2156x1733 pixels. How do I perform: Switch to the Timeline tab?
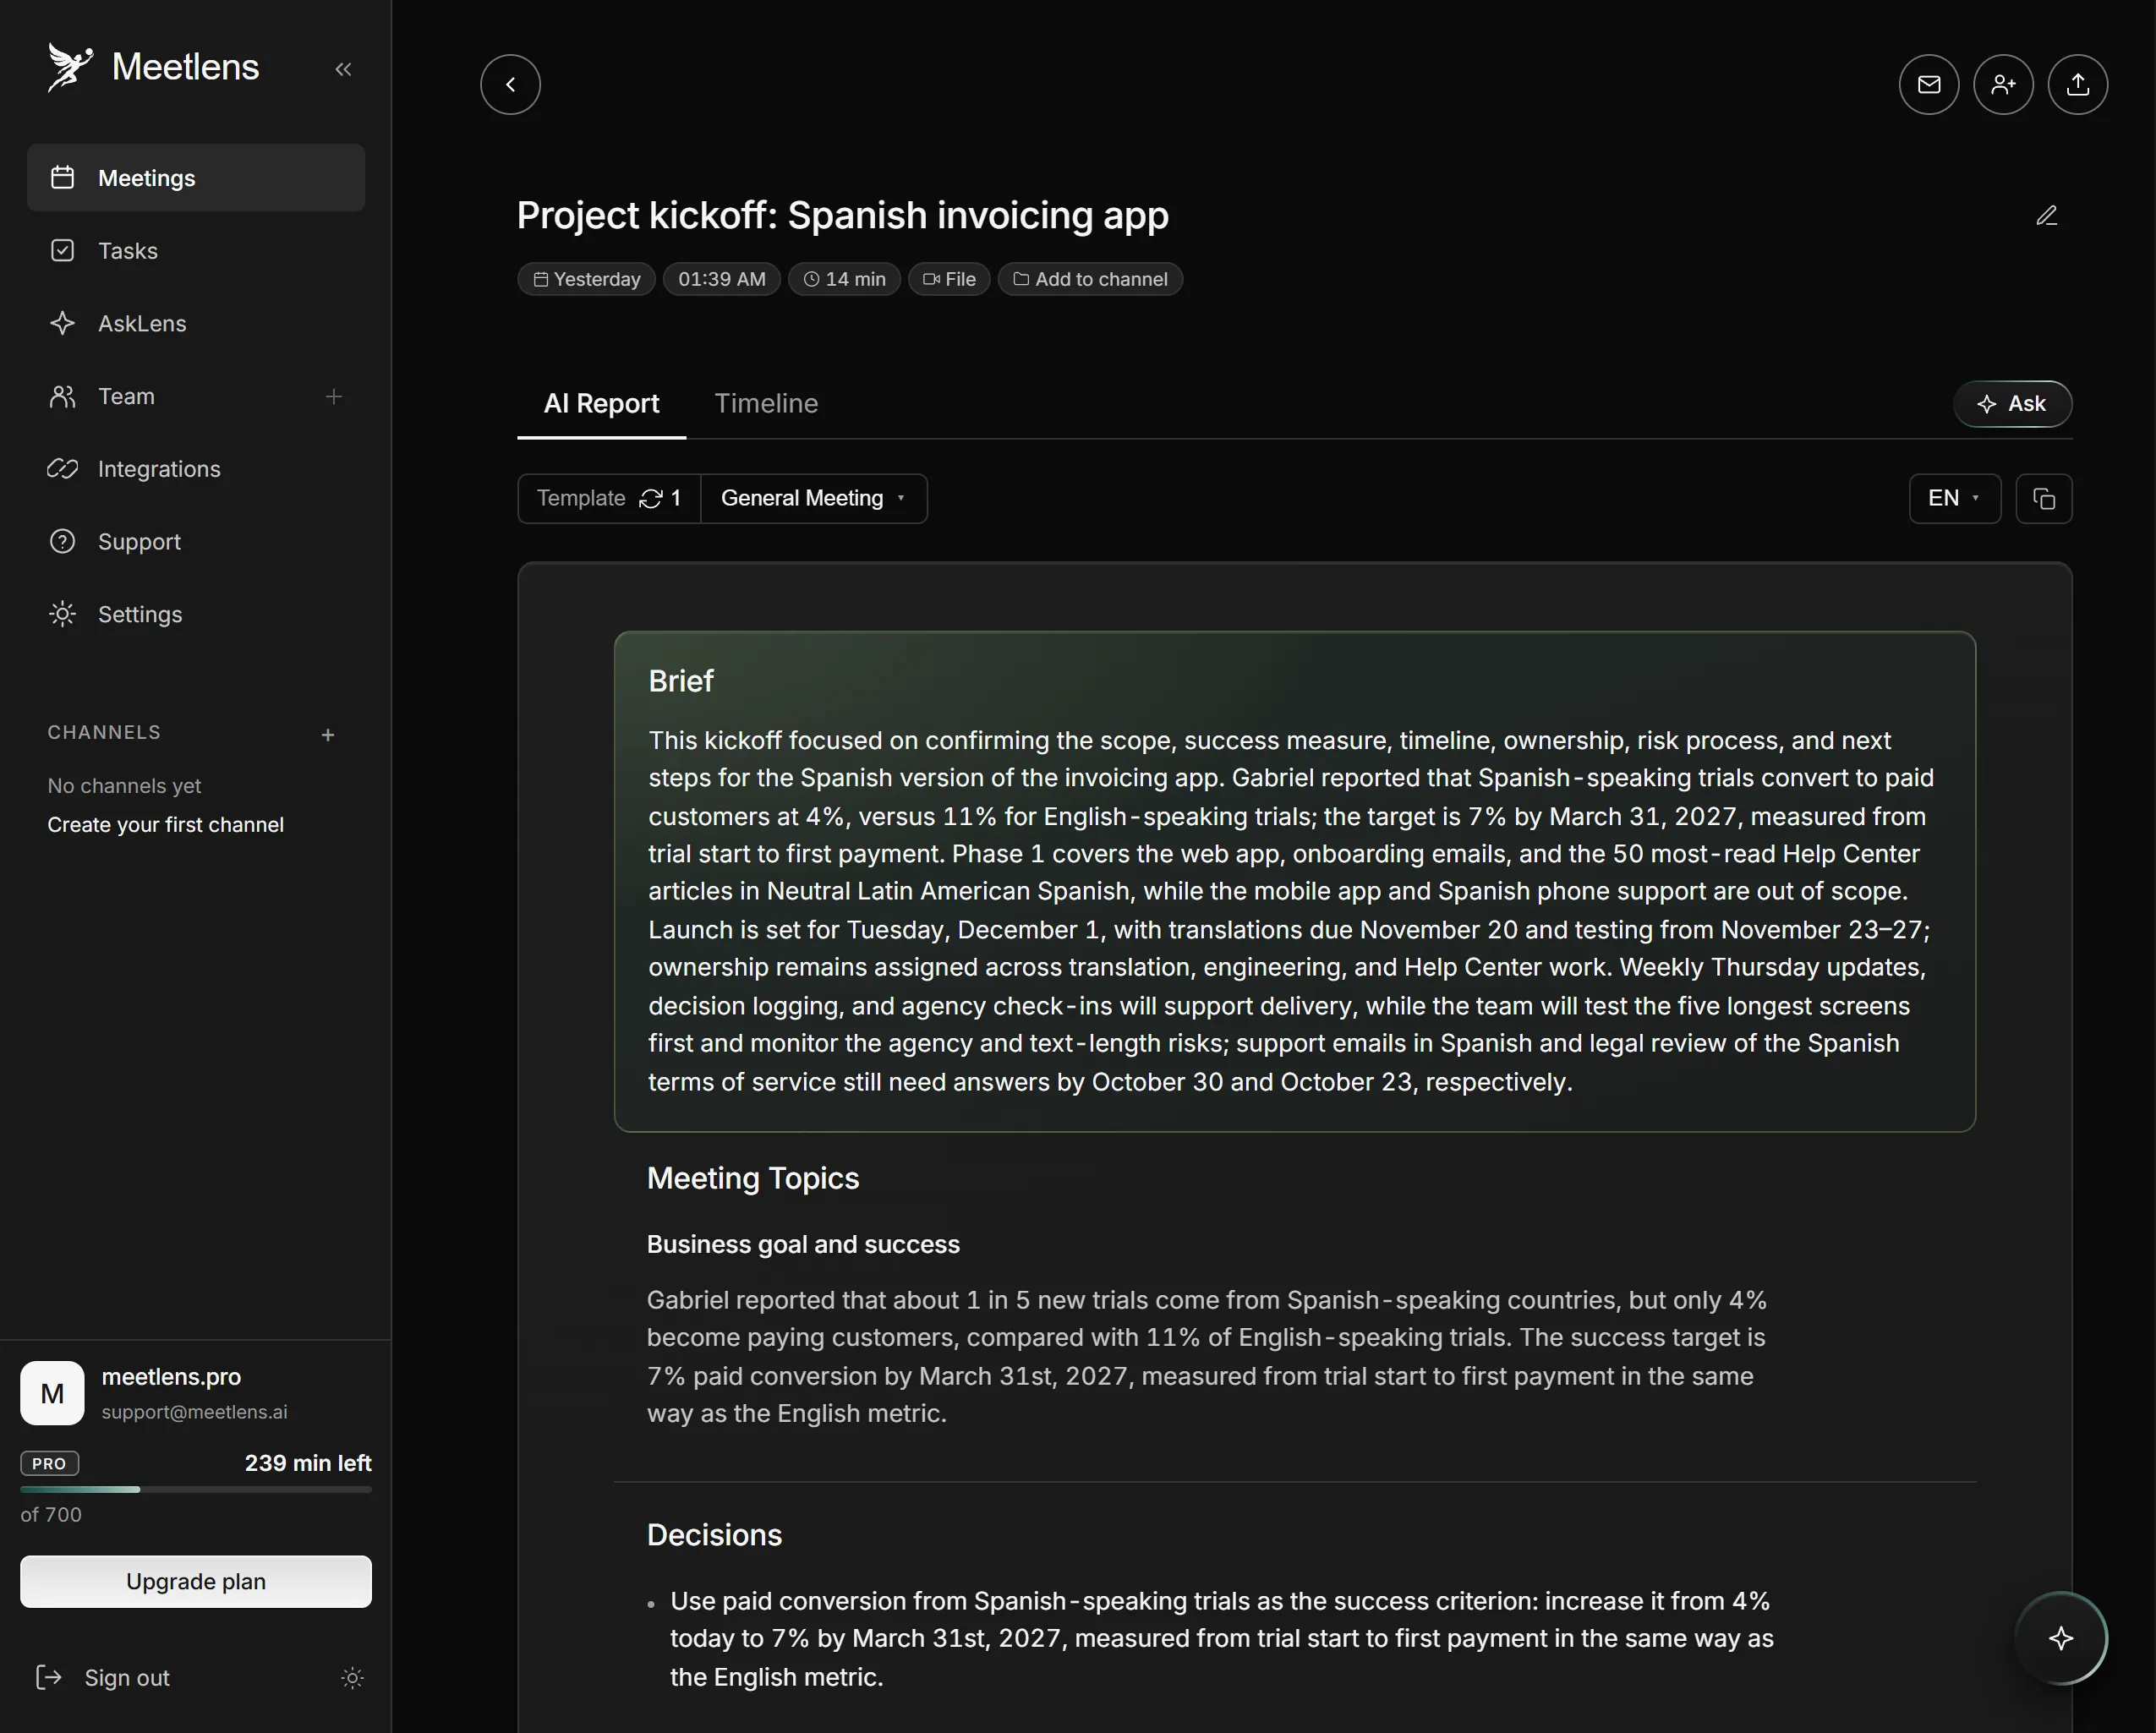tap(766, 403)
